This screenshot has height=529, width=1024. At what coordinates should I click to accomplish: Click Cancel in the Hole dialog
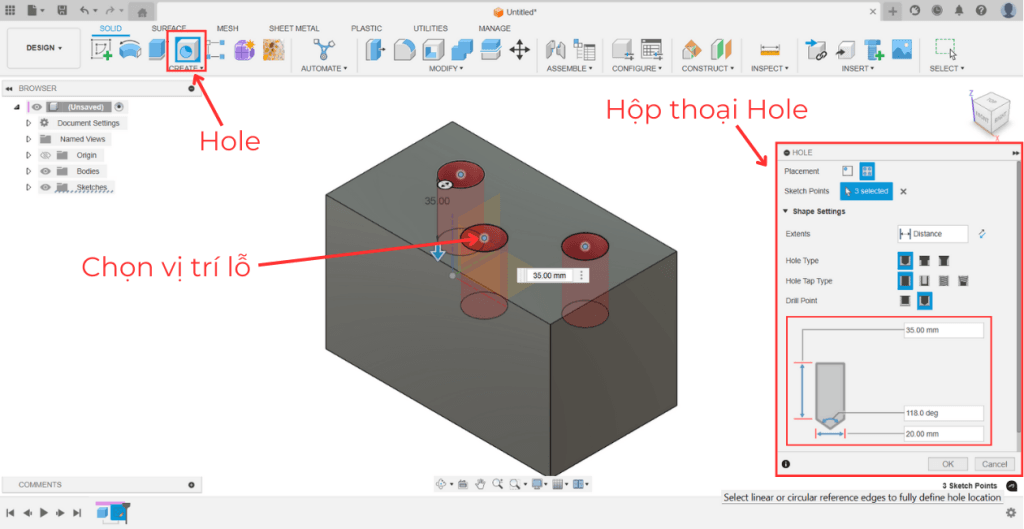click(x=993, y=464)
